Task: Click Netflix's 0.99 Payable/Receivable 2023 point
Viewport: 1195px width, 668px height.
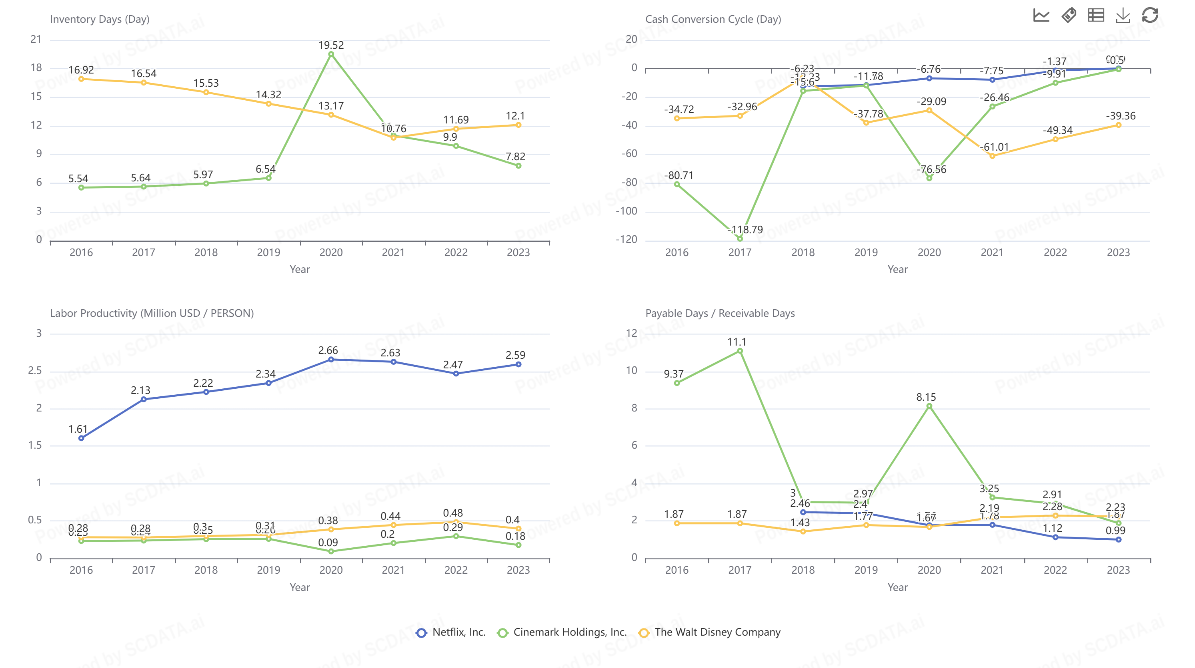Action: pyautogui.click(x=1118, y=539)
